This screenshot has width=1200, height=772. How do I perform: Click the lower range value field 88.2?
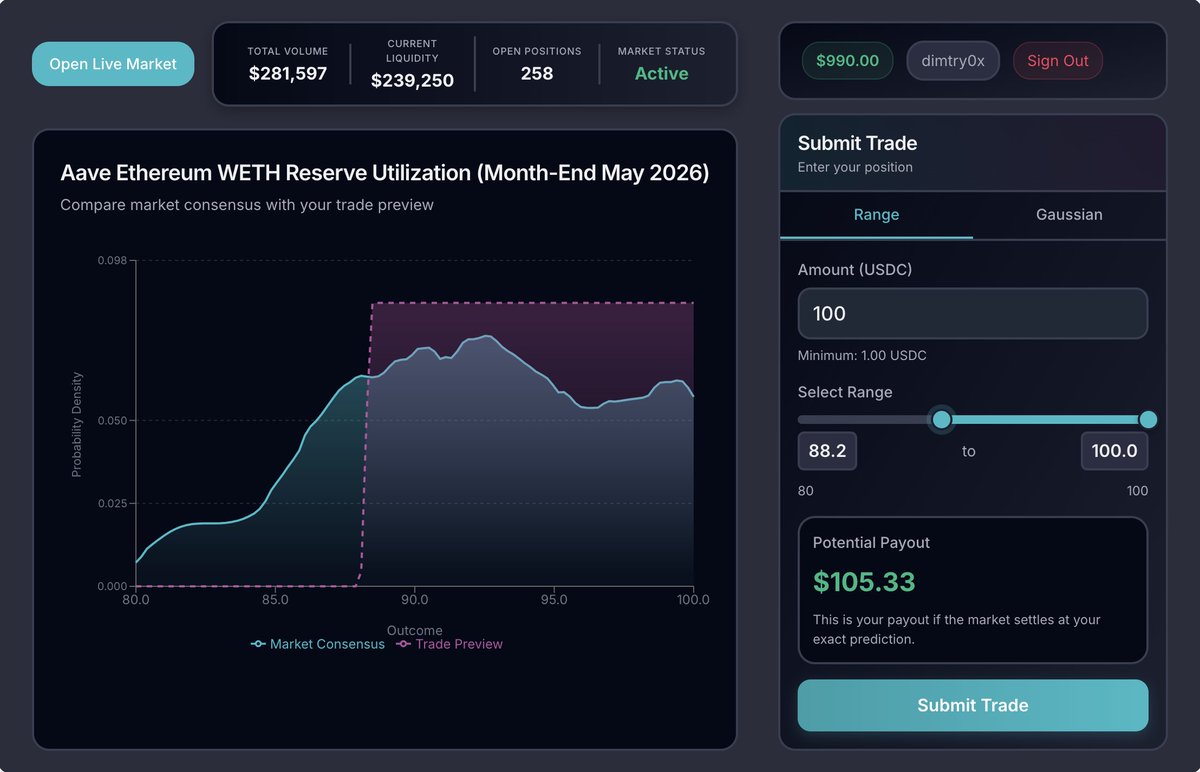827,451
